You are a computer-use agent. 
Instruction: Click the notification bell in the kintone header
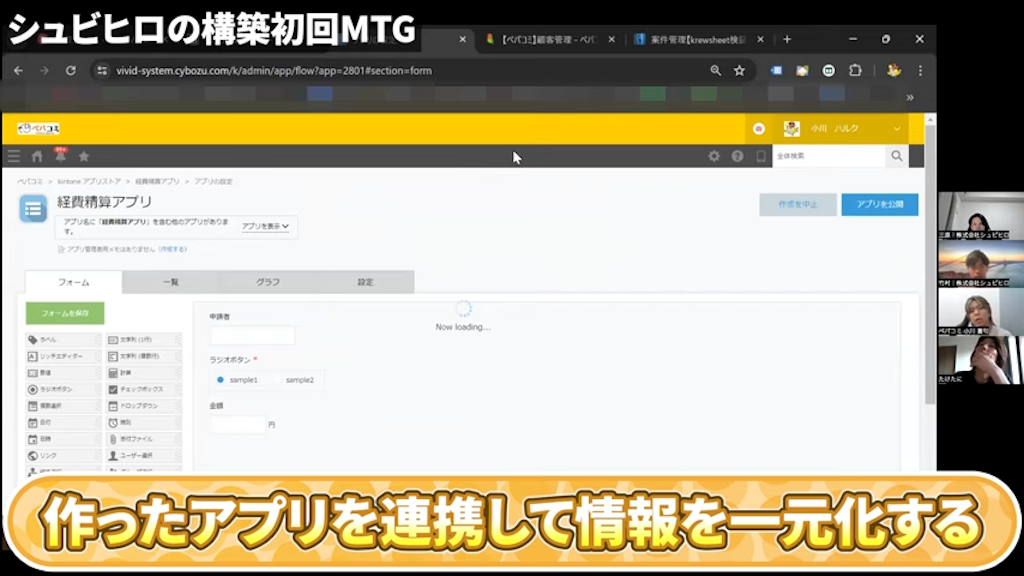pos(60,155)
